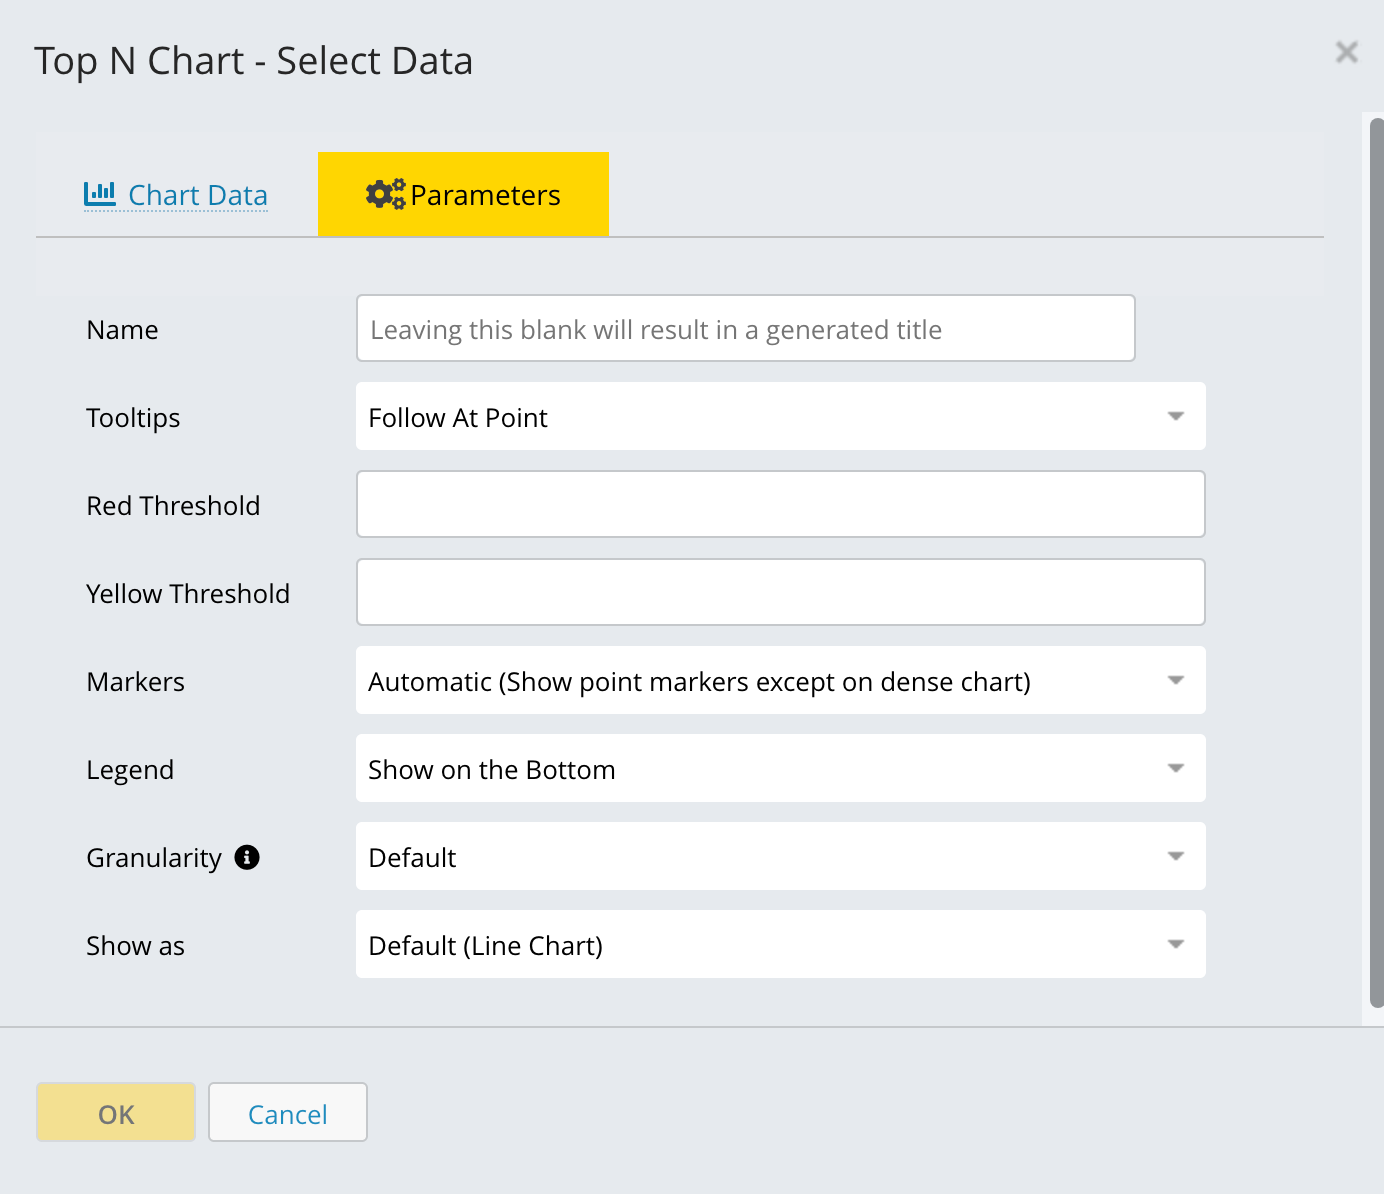
Task: Click the Name label
Action: tap(123, 330)
